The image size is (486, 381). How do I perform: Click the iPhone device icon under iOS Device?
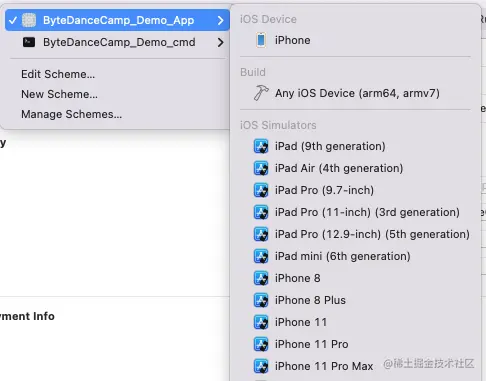pyautogui.click(x=261, y=40)
